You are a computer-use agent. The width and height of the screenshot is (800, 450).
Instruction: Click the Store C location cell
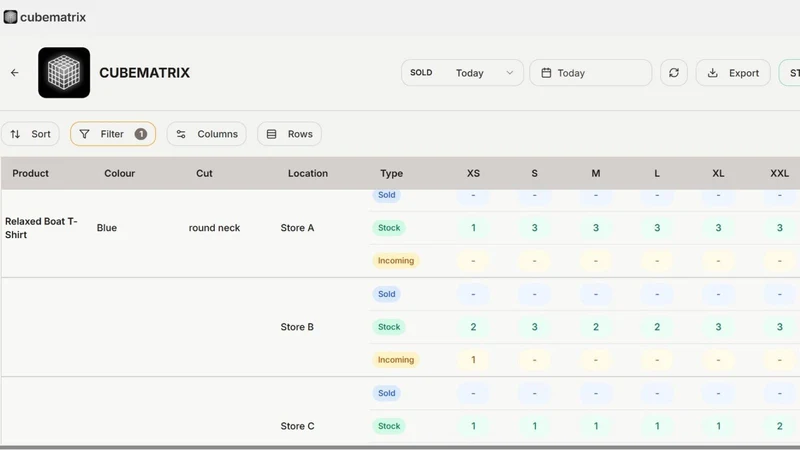[297, 426]
